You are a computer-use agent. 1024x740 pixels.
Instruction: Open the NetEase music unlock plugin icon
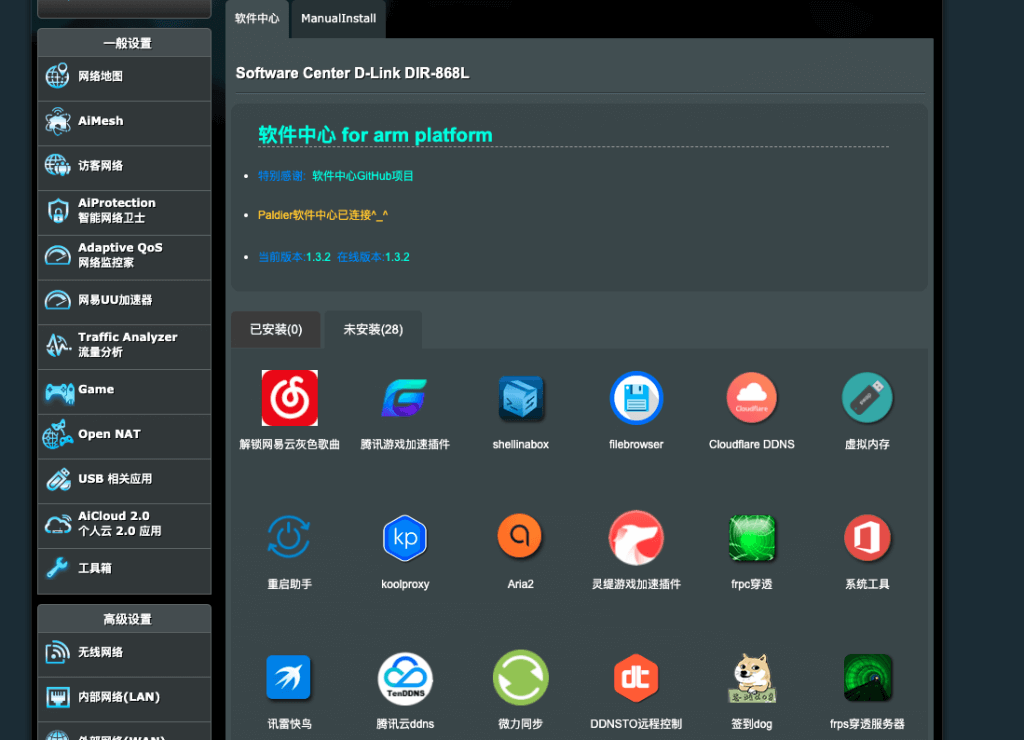(289, 398)
